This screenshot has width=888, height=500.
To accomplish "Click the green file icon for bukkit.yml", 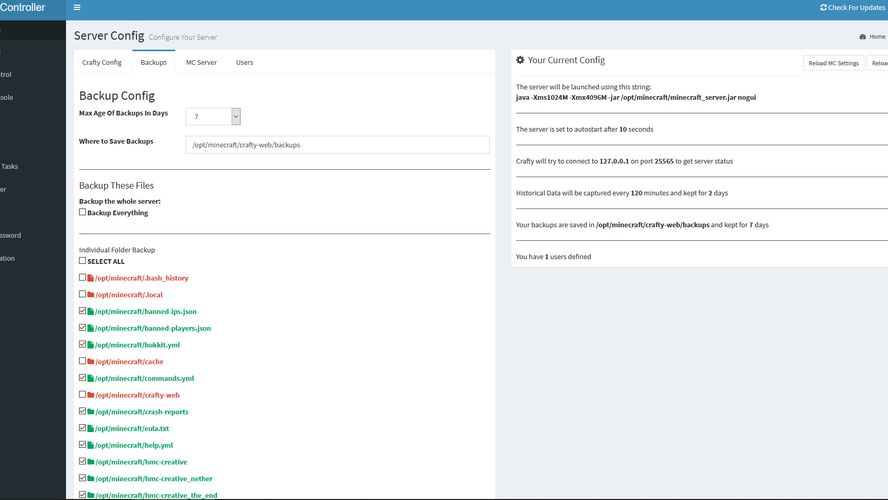I will coord(90,345).
